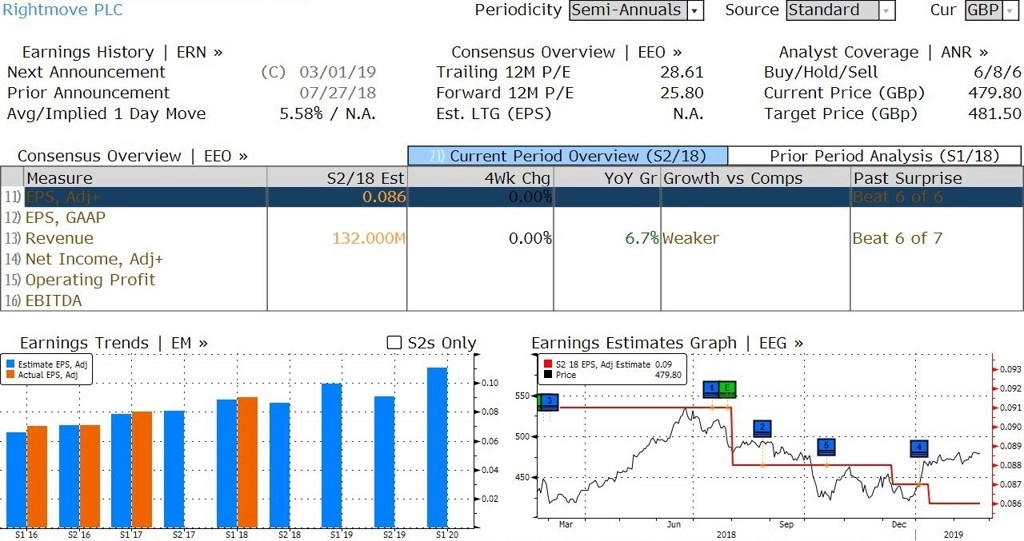Viewport: 1024px width, 541px height.
Task: Click event marker 3 on the estimates graph
Action: [548, 401]
